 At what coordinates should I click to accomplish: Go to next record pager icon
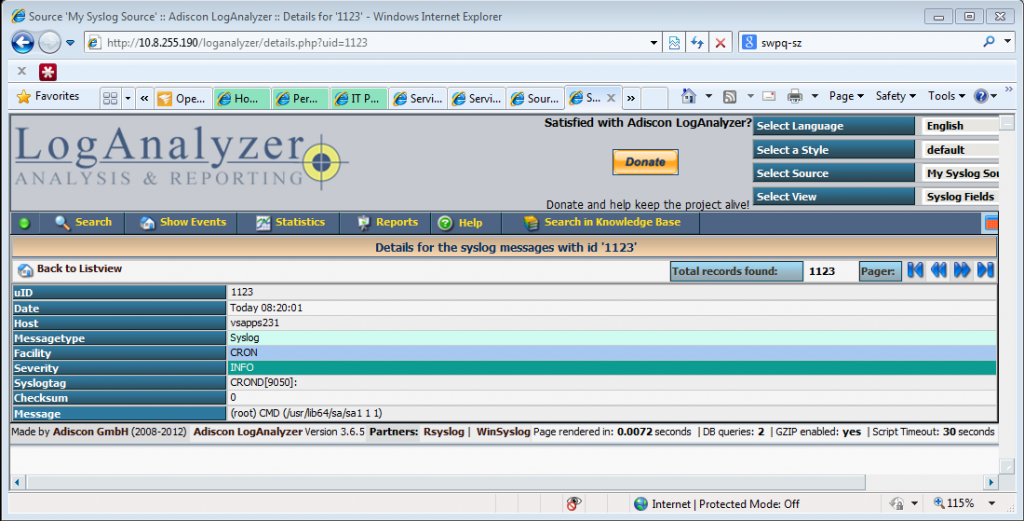(962, 270)
